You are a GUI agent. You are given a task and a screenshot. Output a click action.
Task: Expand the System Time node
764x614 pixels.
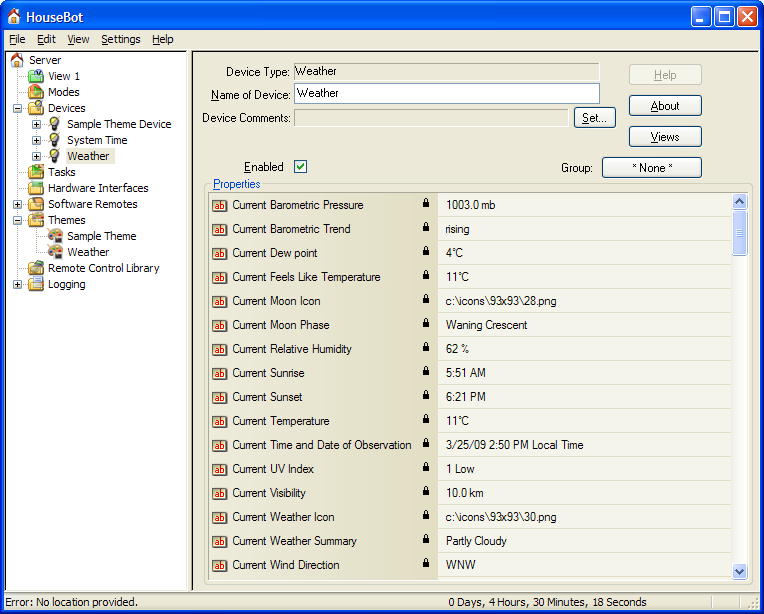pyautogui.click(x=37, y=140)
